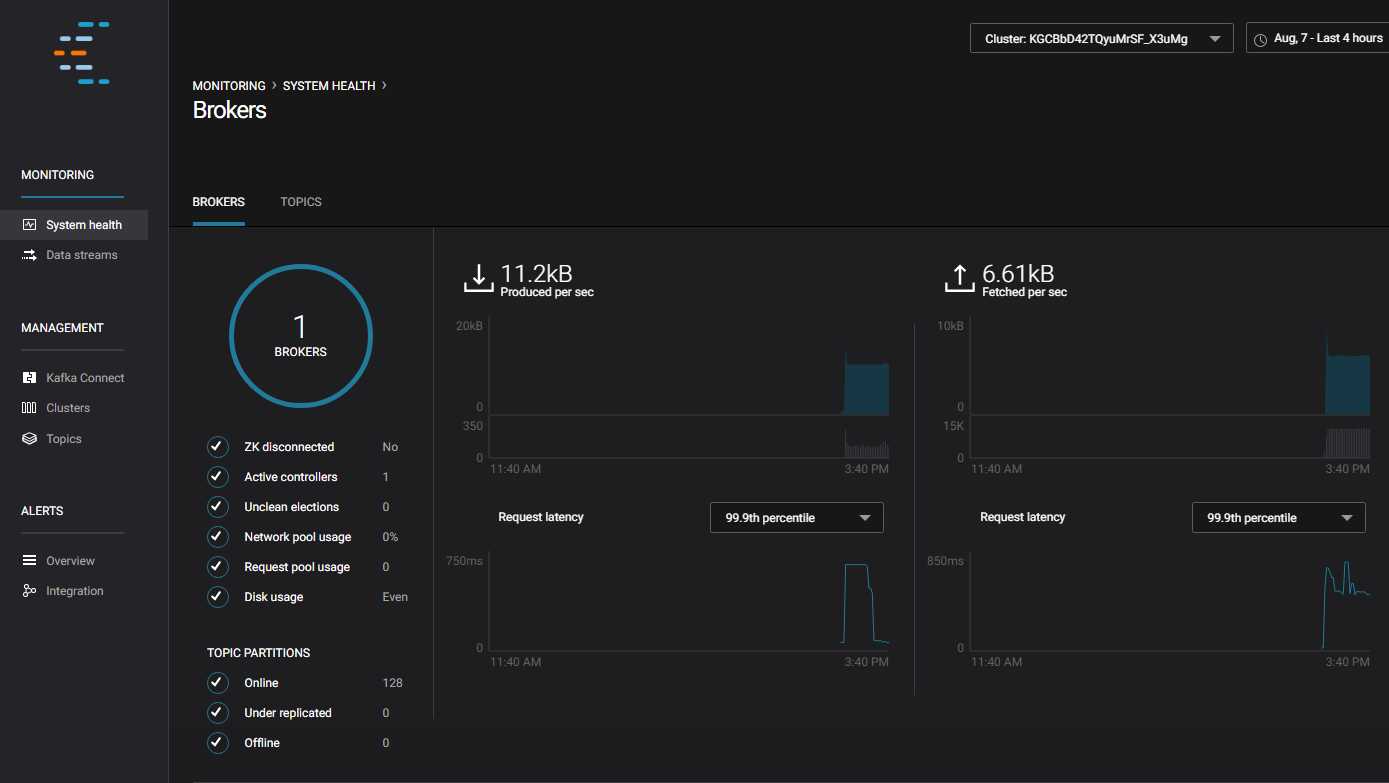Viewport: 1389px width, 783px height.
Task: Click the Data streams arrows icon
Action: click(29, 255)
